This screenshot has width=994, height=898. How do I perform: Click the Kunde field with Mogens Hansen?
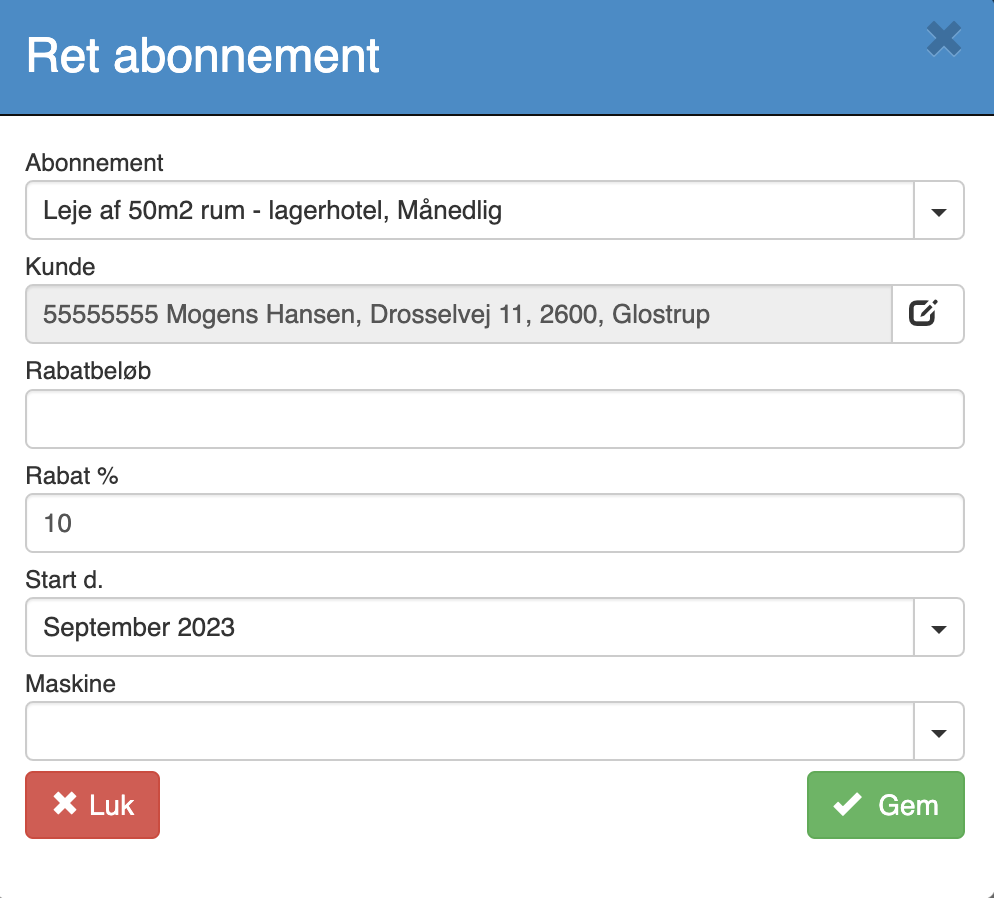tap(459, 314)
